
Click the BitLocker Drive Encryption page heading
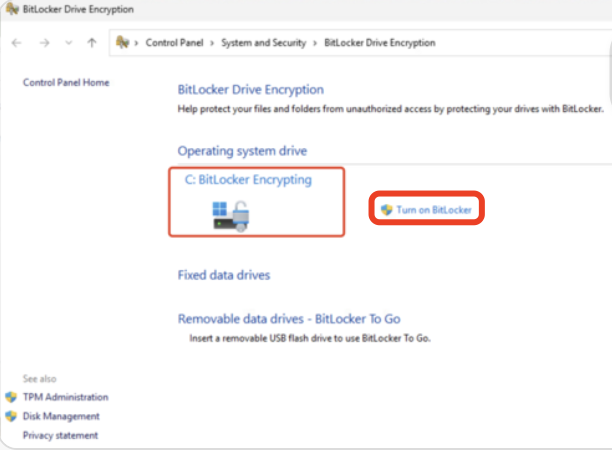point(251,90)
